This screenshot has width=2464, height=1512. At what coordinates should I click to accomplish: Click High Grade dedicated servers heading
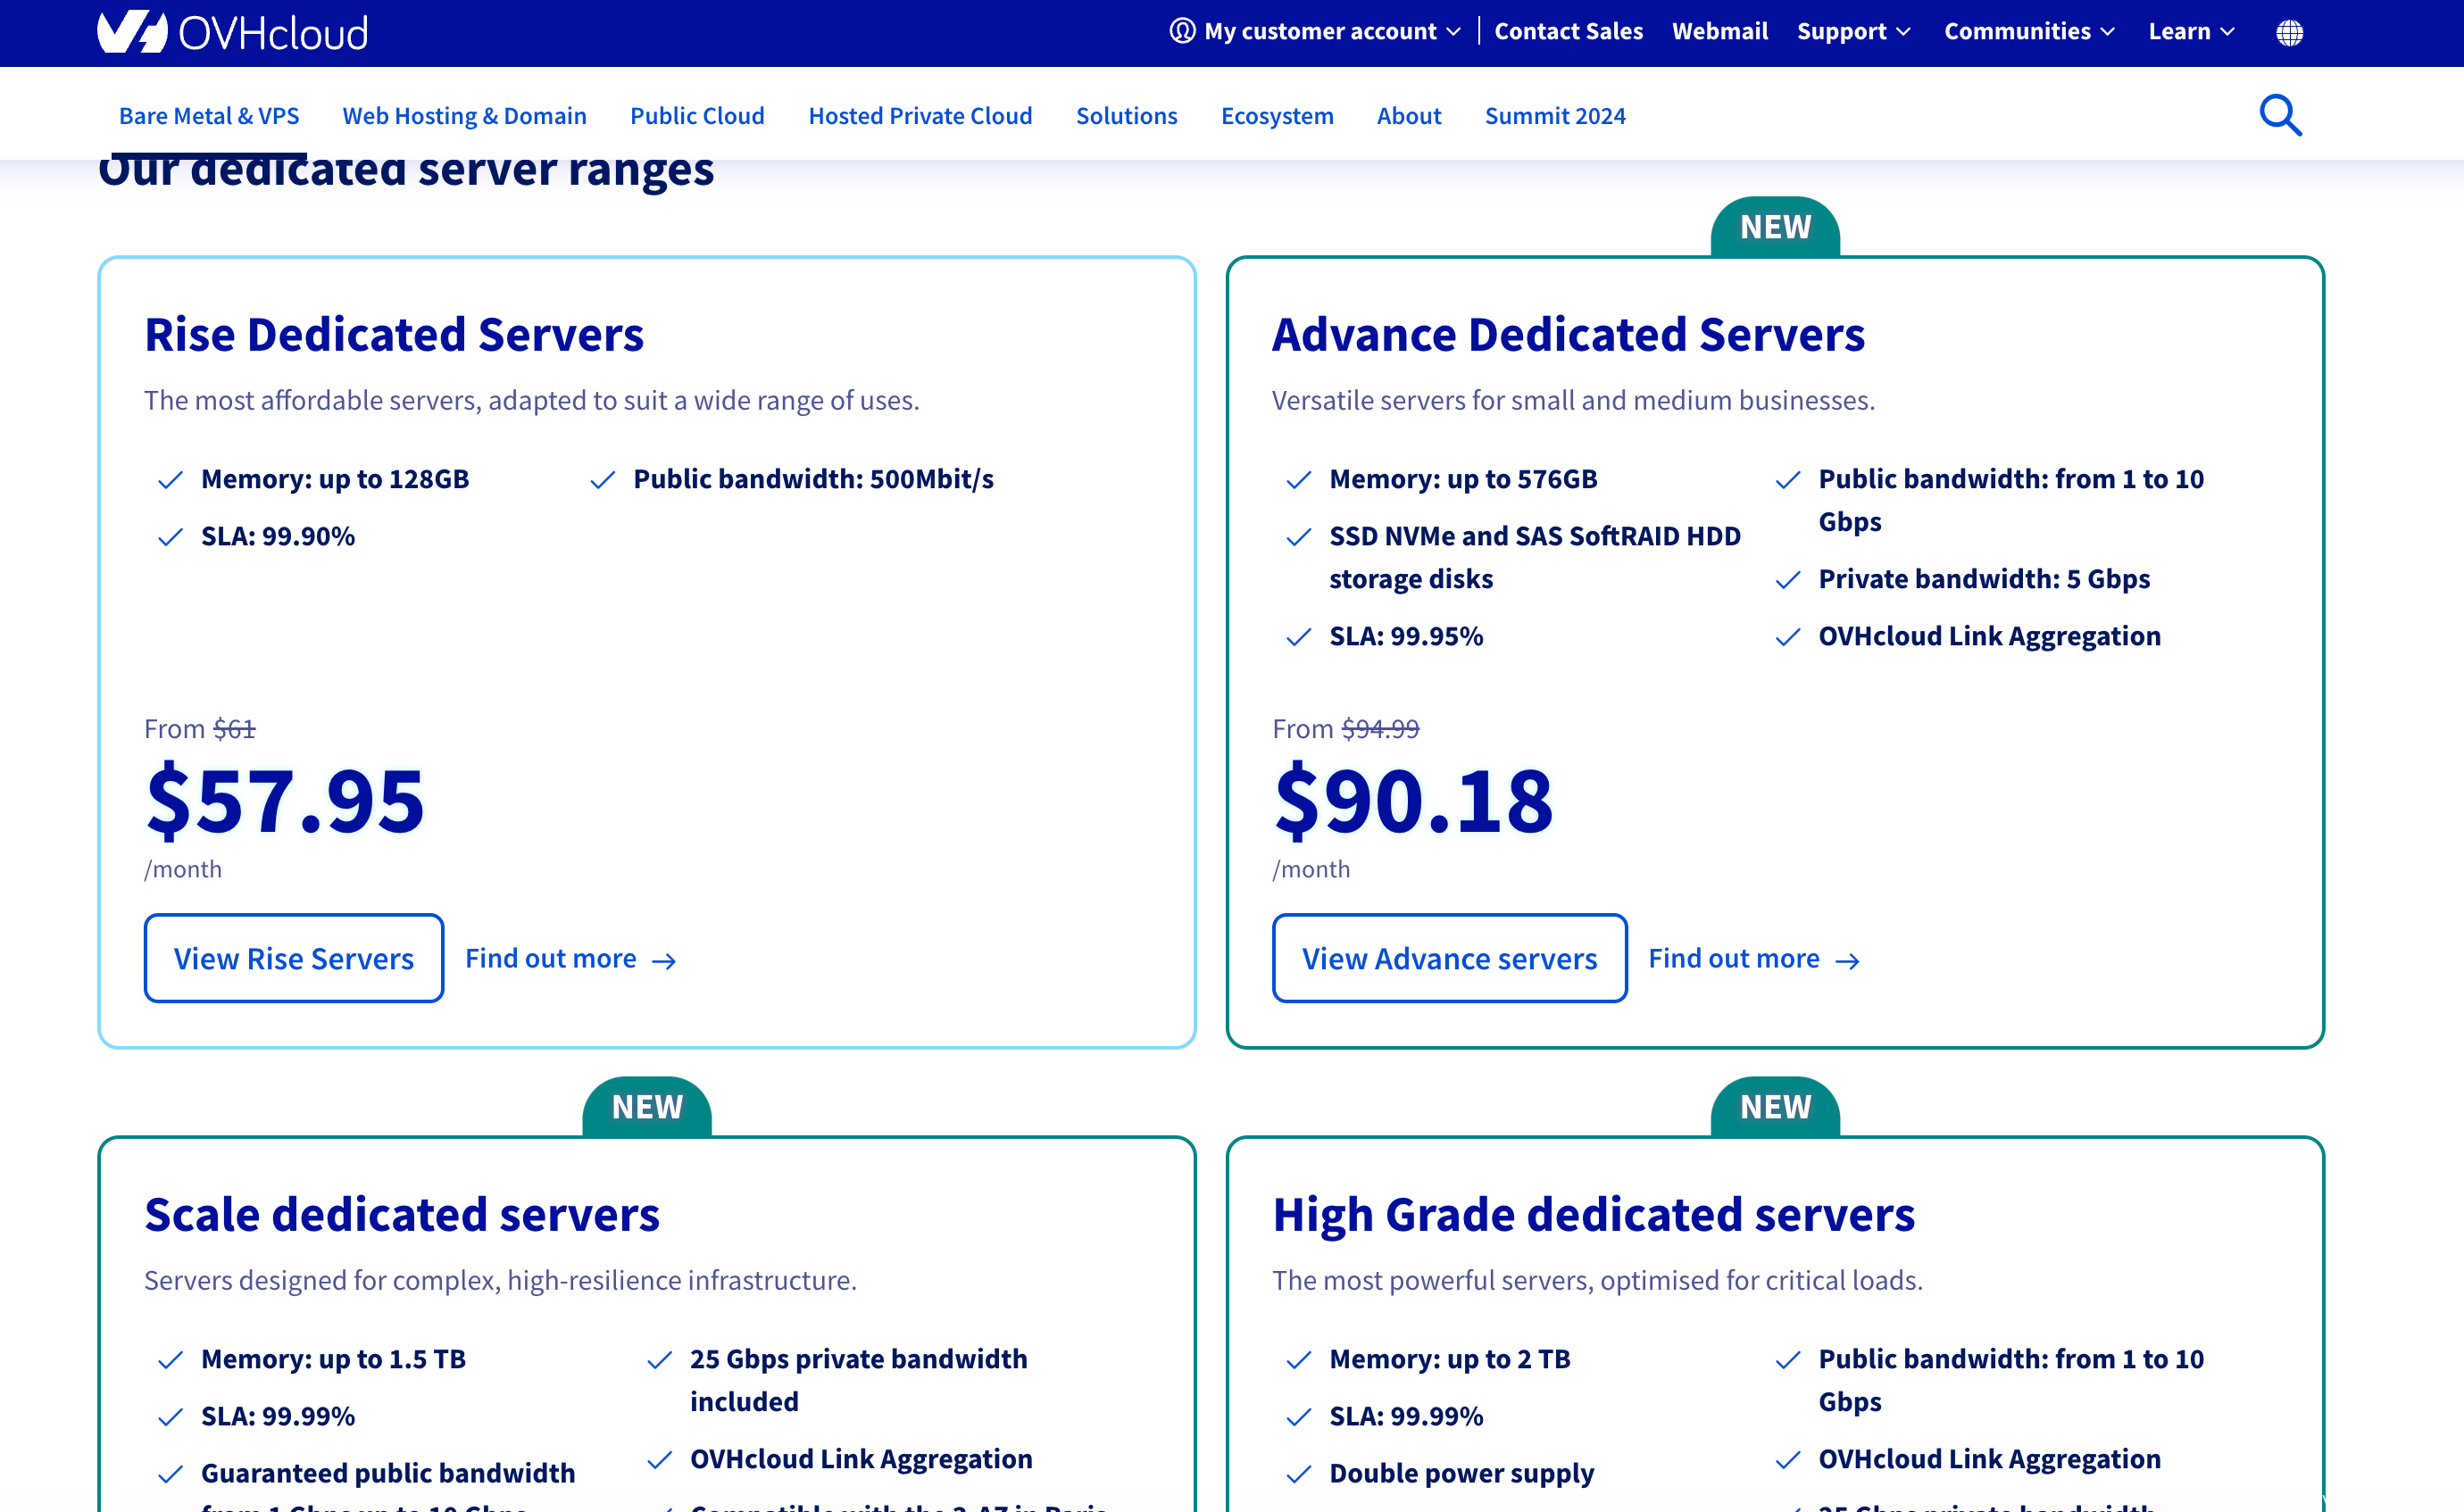tap(1592, 1214)
